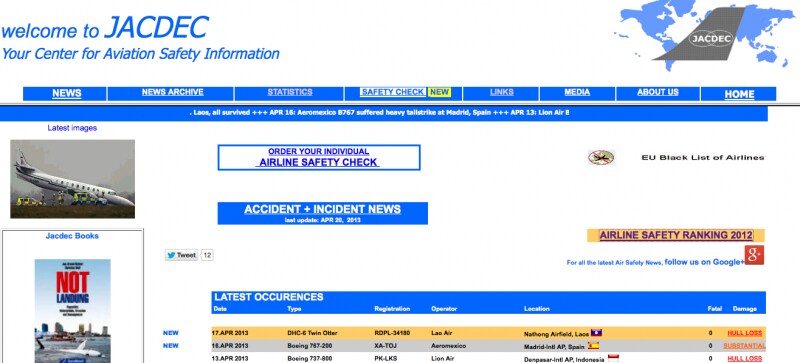Image resolution: width=800 pixels, height=363 pixels.
Task: Click the HULL LOSS link for Lao Air
Action: [744, 333]
